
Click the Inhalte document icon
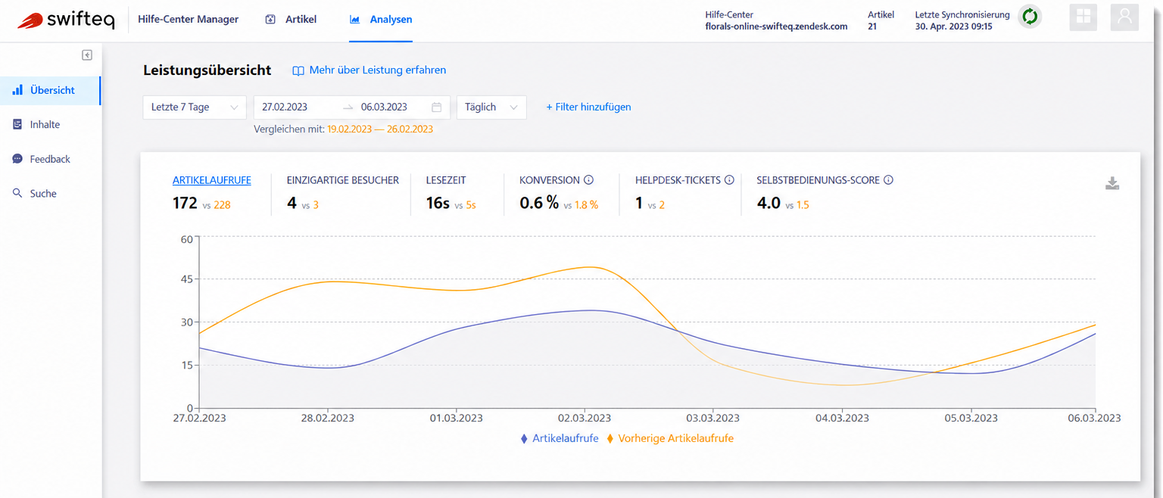pyautogui.click(x=18, y=125)
